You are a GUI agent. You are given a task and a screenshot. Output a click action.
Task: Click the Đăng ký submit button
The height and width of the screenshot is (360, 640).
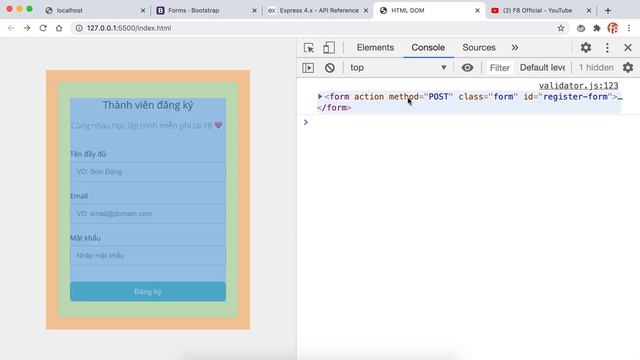pos(148,291)
